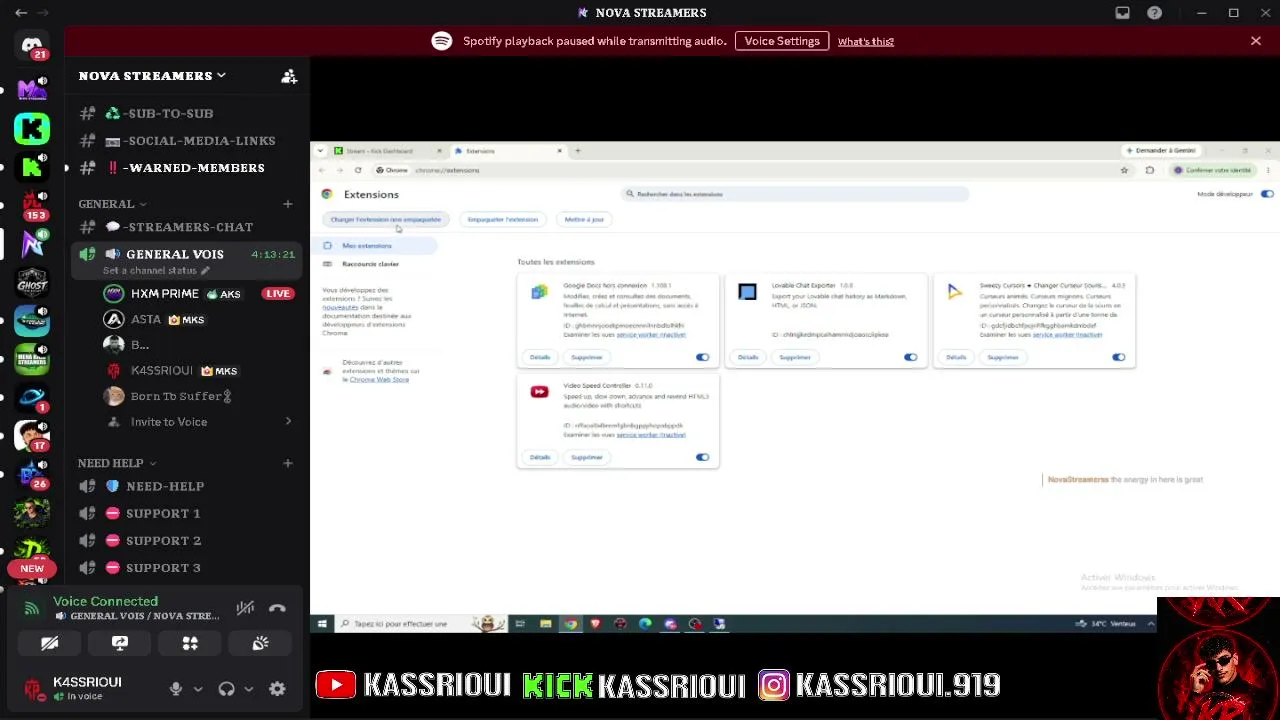This screenshot has height=720, width=1280.
Task: Open Discord inbox icon in title bar
Action: pyautogui.click(x=1123, y=13)
